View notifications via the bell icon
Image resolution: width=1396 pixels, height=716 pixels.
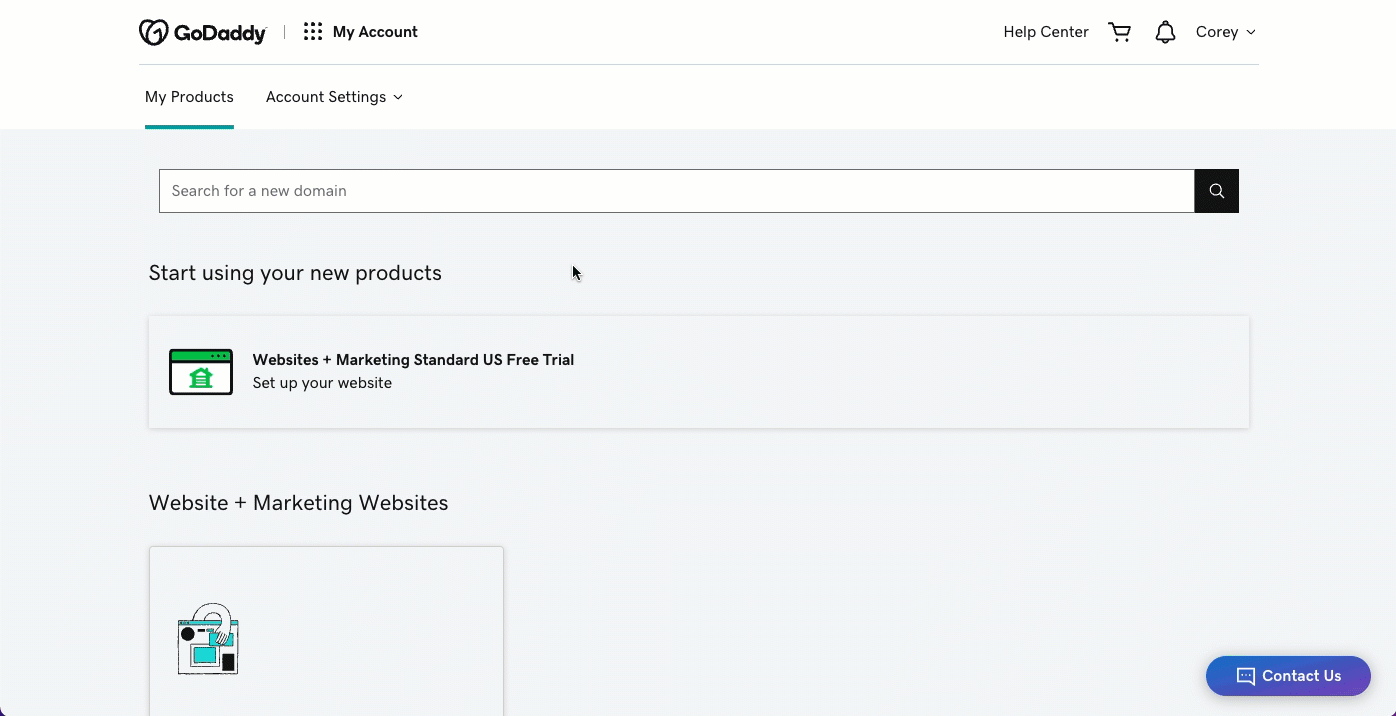tap(1165, 32)
